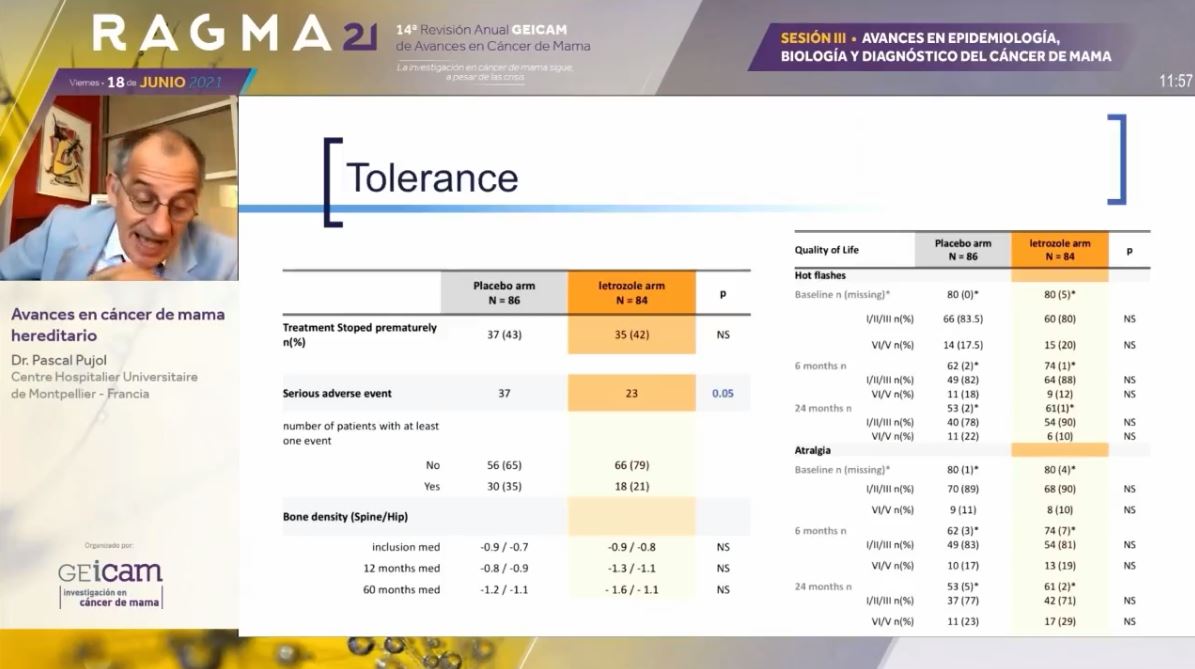Click the '-0.9 / -0.7' placebo value

point(504,547)
